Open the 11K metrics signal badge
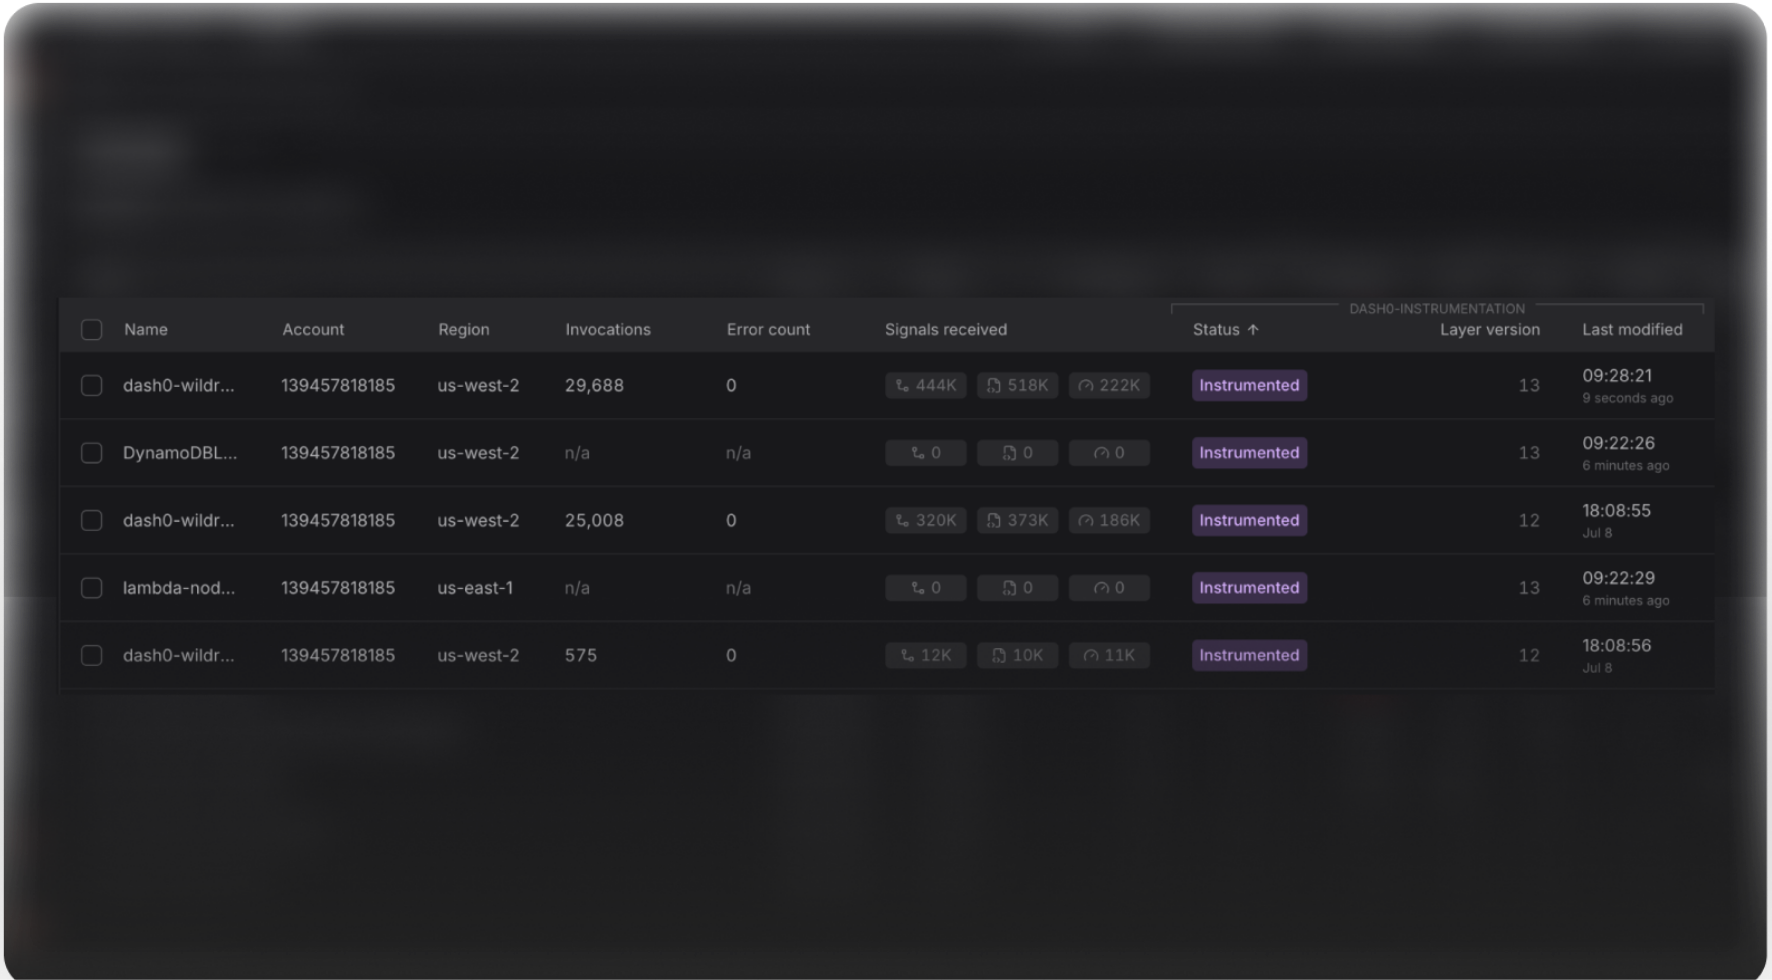Viewport: 1772px width, 980px height. 1109,656
